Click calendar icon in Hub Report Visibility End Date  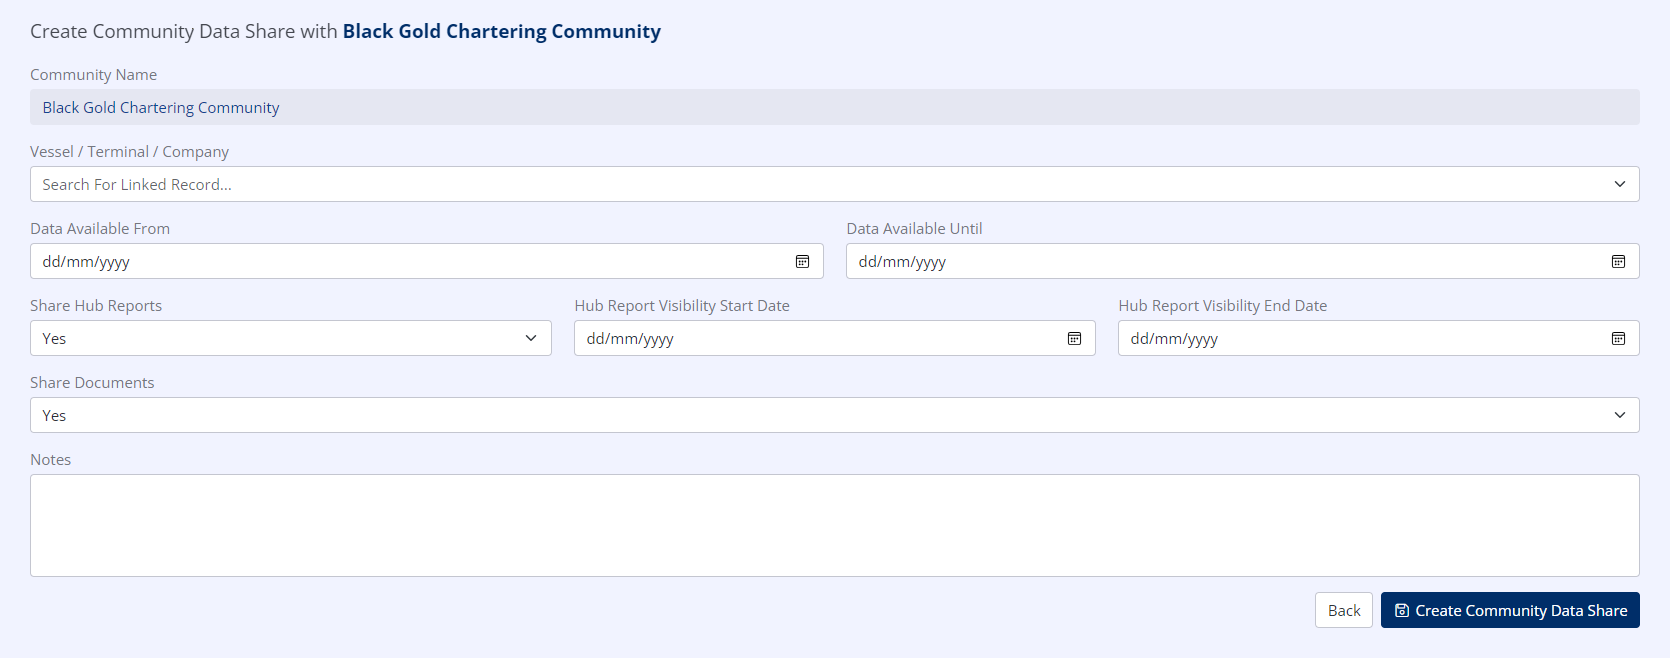coord(1618,339)
